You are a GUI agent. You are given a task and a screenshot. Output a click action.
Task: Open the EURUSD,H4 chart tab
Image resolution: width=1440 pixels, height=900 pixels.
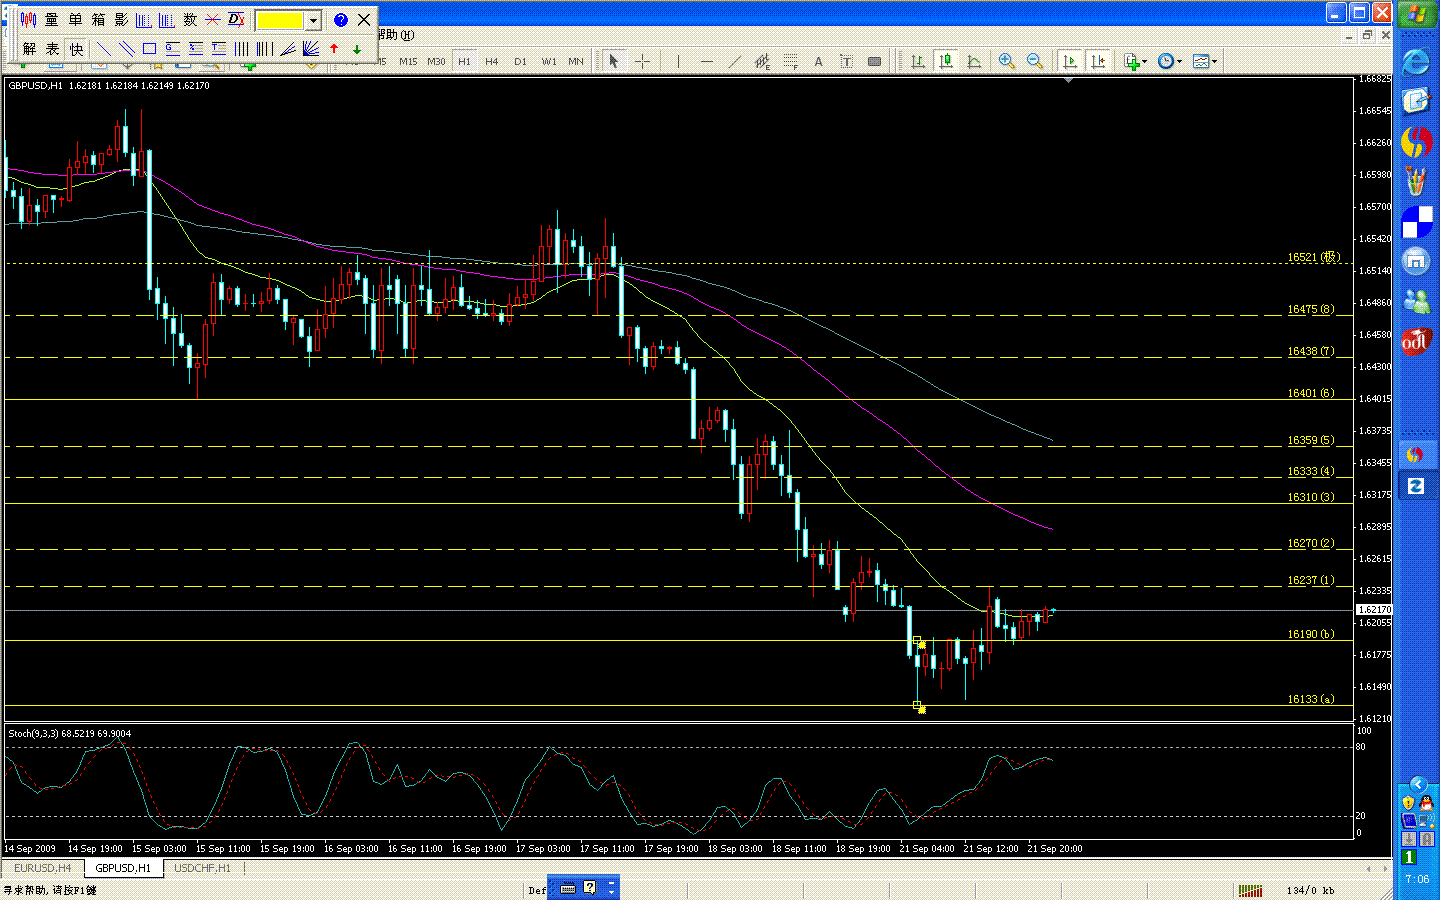click(x=43, y=868)
